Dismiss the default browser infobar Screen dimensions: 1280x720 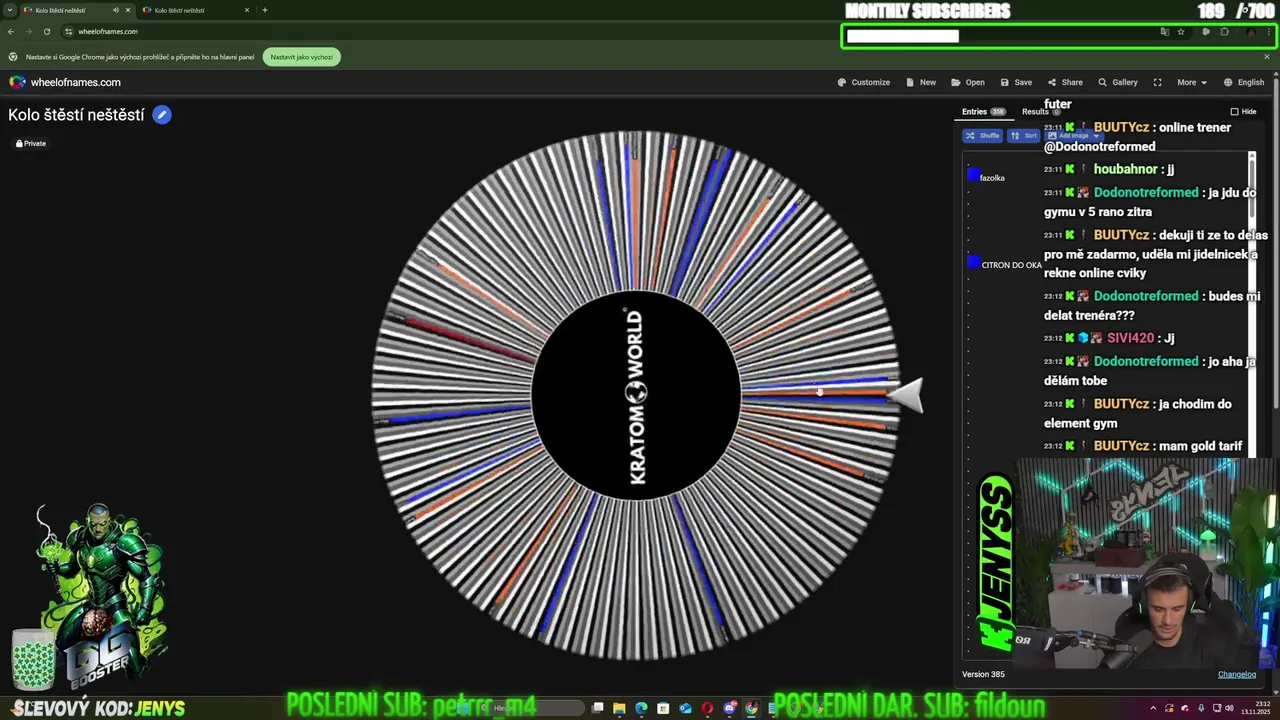pyautogui.click(x=1266, y=57)
